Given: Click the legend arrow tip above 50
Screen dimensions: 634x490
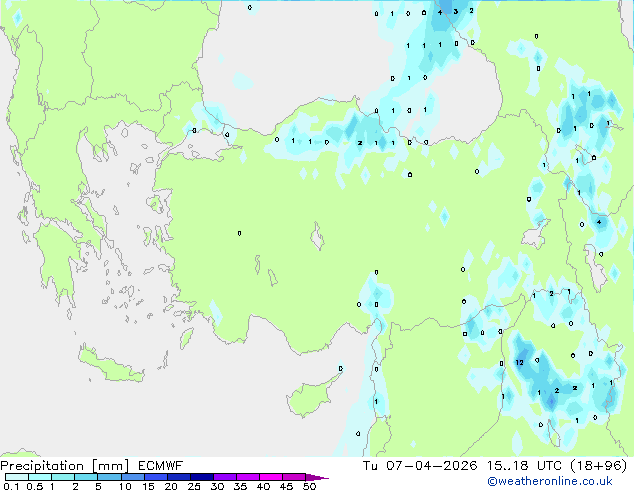Looking at the screenshot, I should pyautogui.click(x=317, y=477).
